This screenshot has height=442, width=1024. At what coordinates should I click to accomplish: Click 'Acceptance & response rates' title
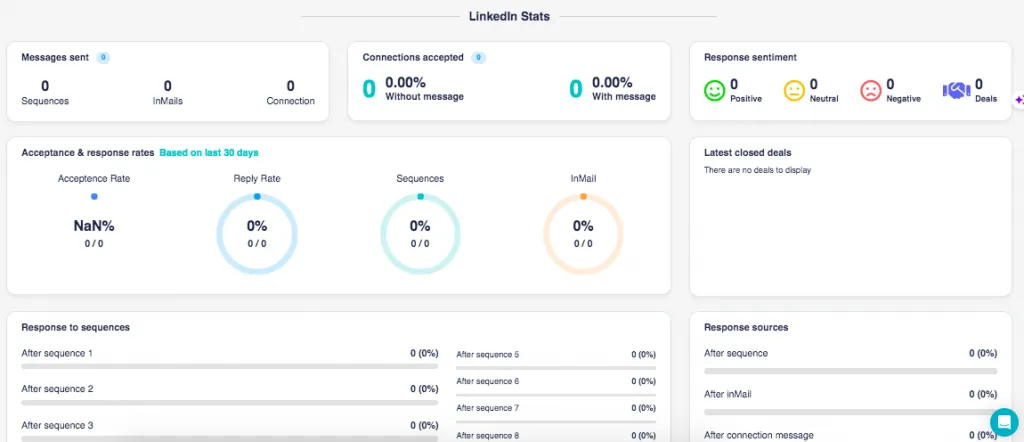click(88, 153)
